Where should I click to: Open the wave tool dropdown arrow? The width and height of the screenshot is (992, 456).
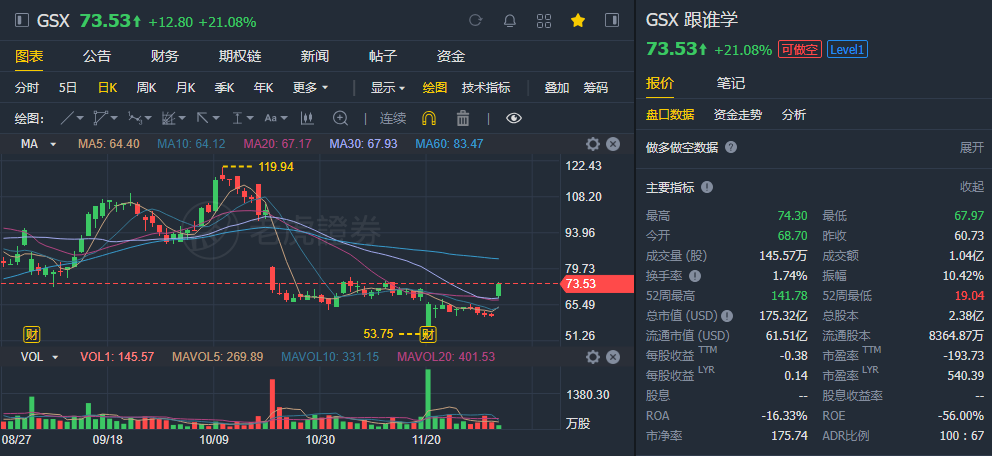point(148,118)
